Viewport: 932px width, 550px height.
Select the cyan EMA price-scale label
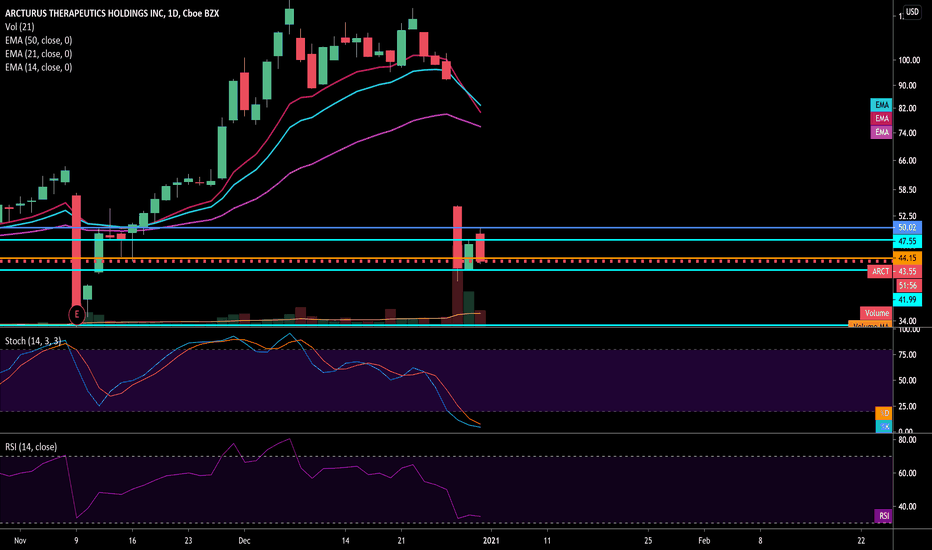[881, 105]
